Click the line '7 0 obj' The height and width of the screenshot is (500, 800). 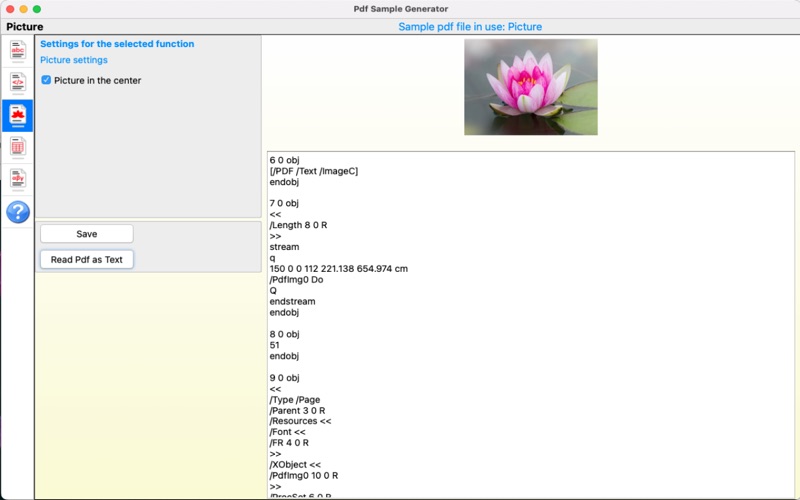(284, 203)
